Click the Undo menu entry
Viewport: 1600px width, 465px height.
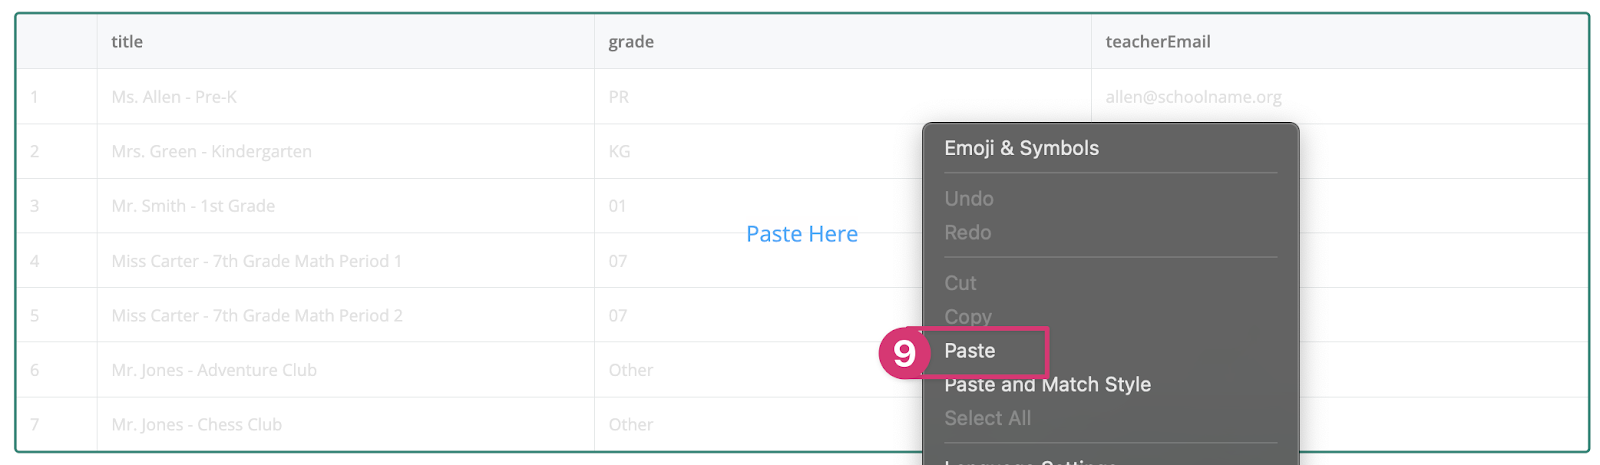point(969,199)
